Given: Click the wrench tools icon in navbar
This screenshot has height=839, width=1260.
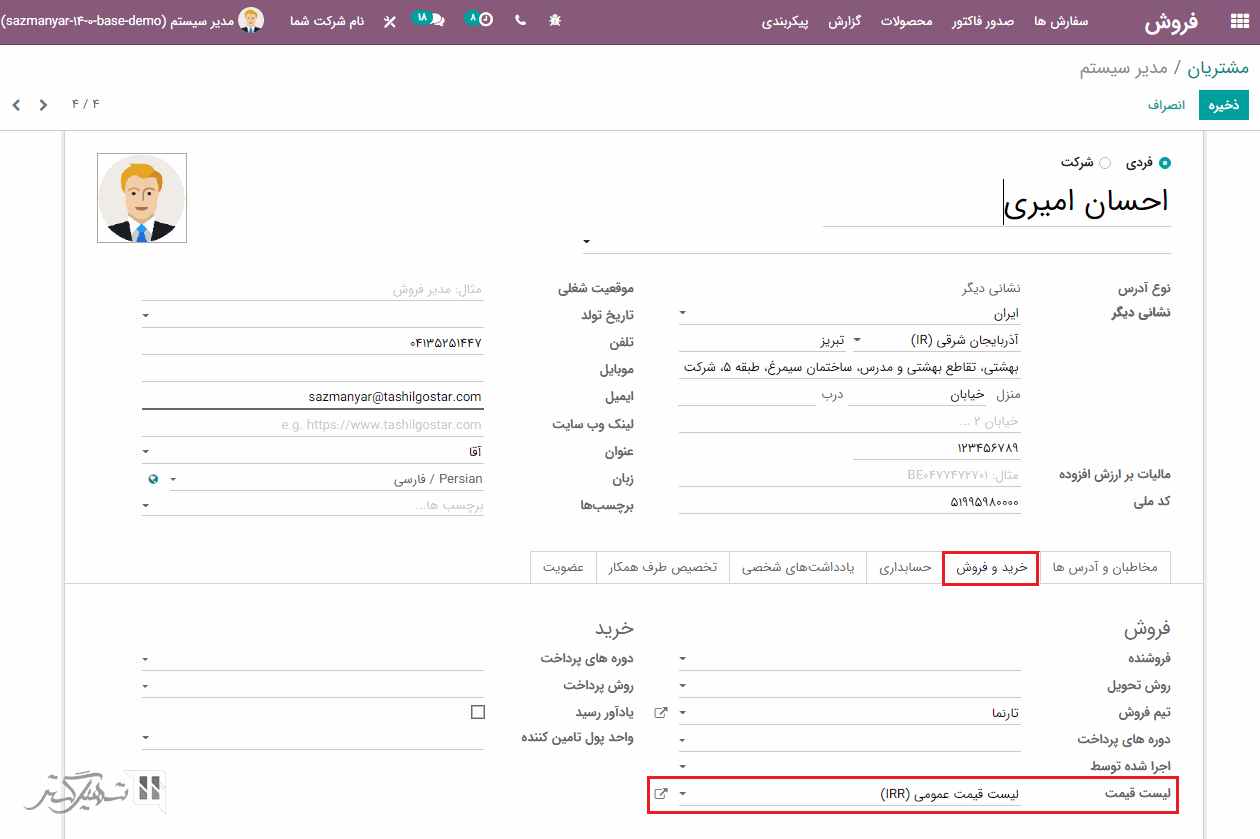Looking at the screenshot, I should (x=390, y=21).
